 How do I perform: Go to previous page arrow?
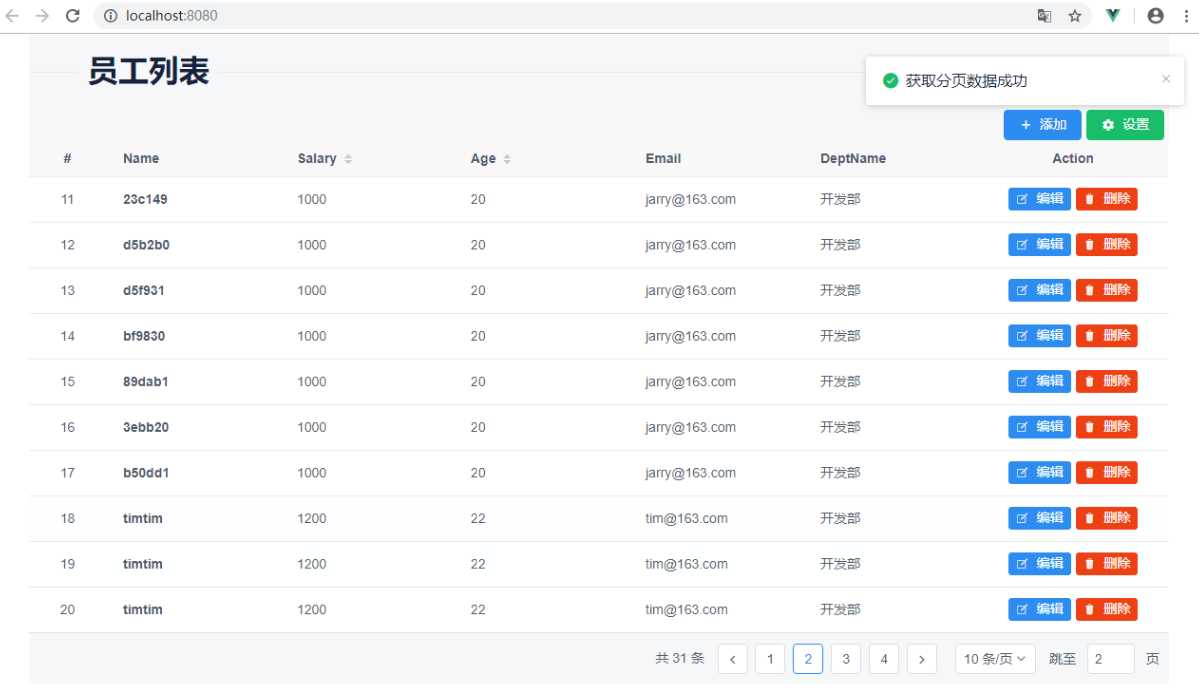[733, 659]
